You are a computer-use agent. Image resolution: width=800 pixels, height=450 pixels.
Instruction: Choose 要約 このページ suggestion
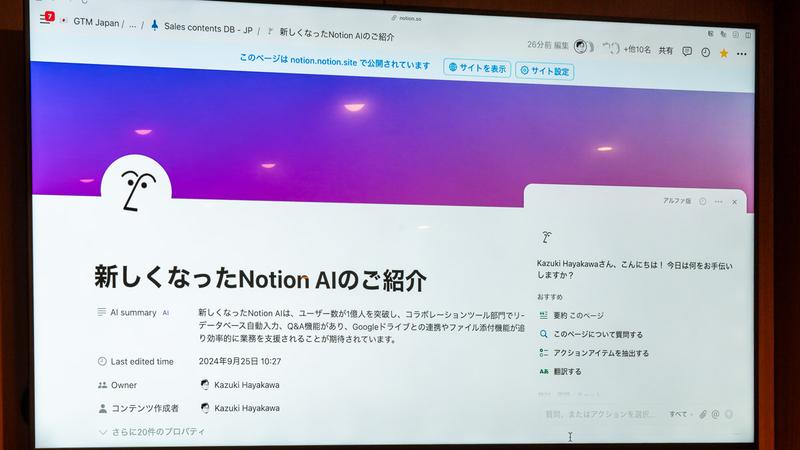coord(572,315)
